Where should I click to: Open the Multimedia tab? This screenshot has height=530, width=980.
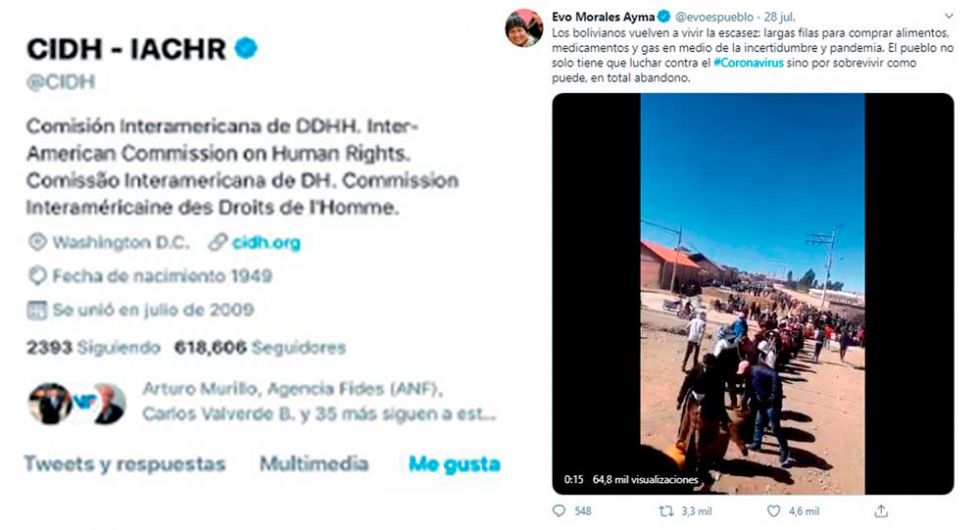pos(314,463)
